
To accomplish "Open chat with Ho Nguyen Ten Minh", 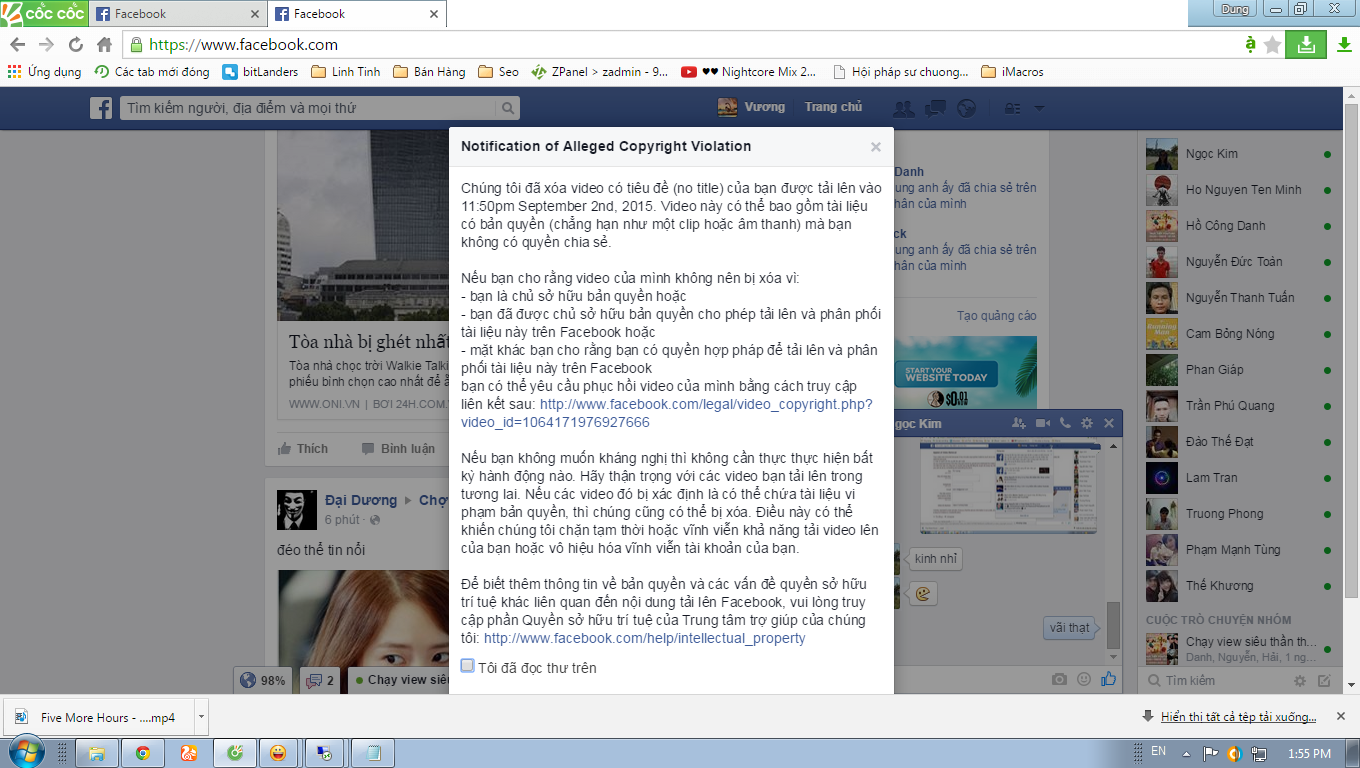I will (1239, 190).
